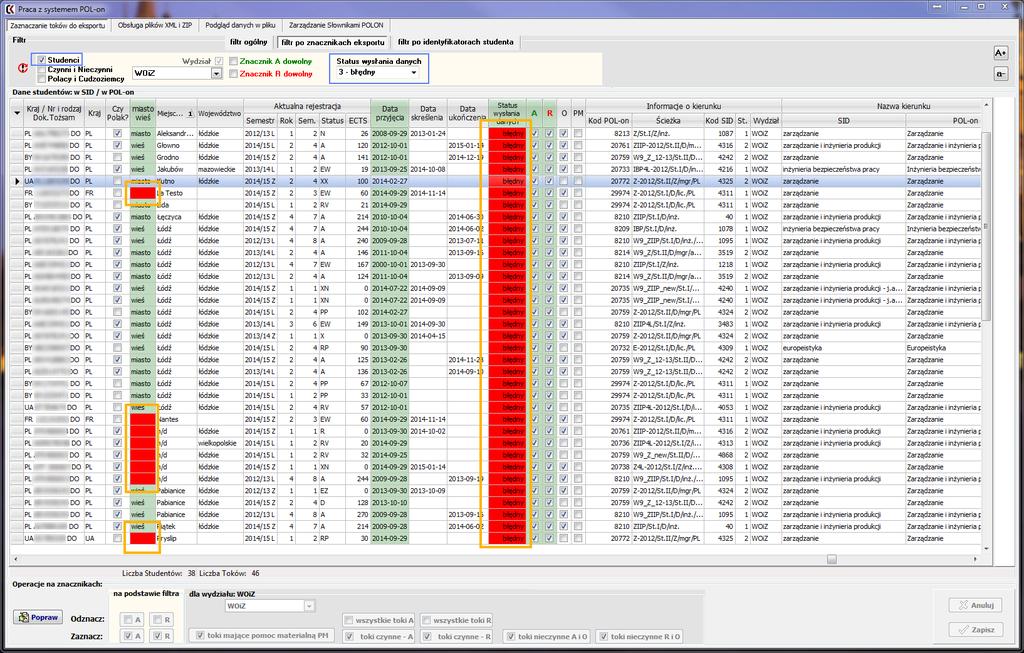Increase font size with A+ icon
Image resolution: width=1024 pixels, height=653 pixels.
[1000, 53]
